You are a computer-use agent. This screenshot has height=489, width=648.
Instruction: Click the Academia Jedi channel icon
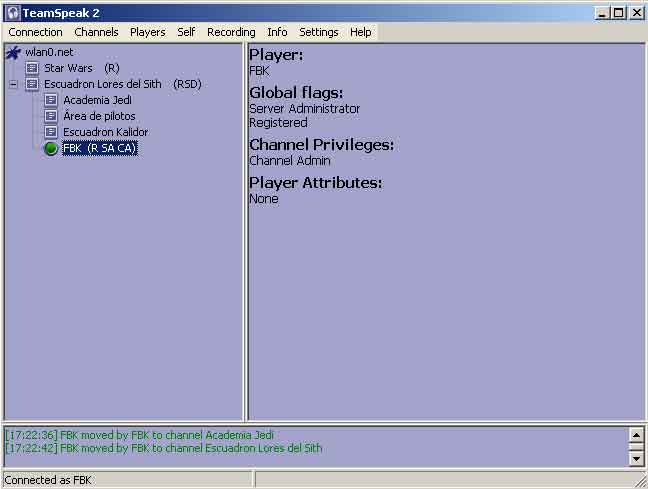coord(51,100)
